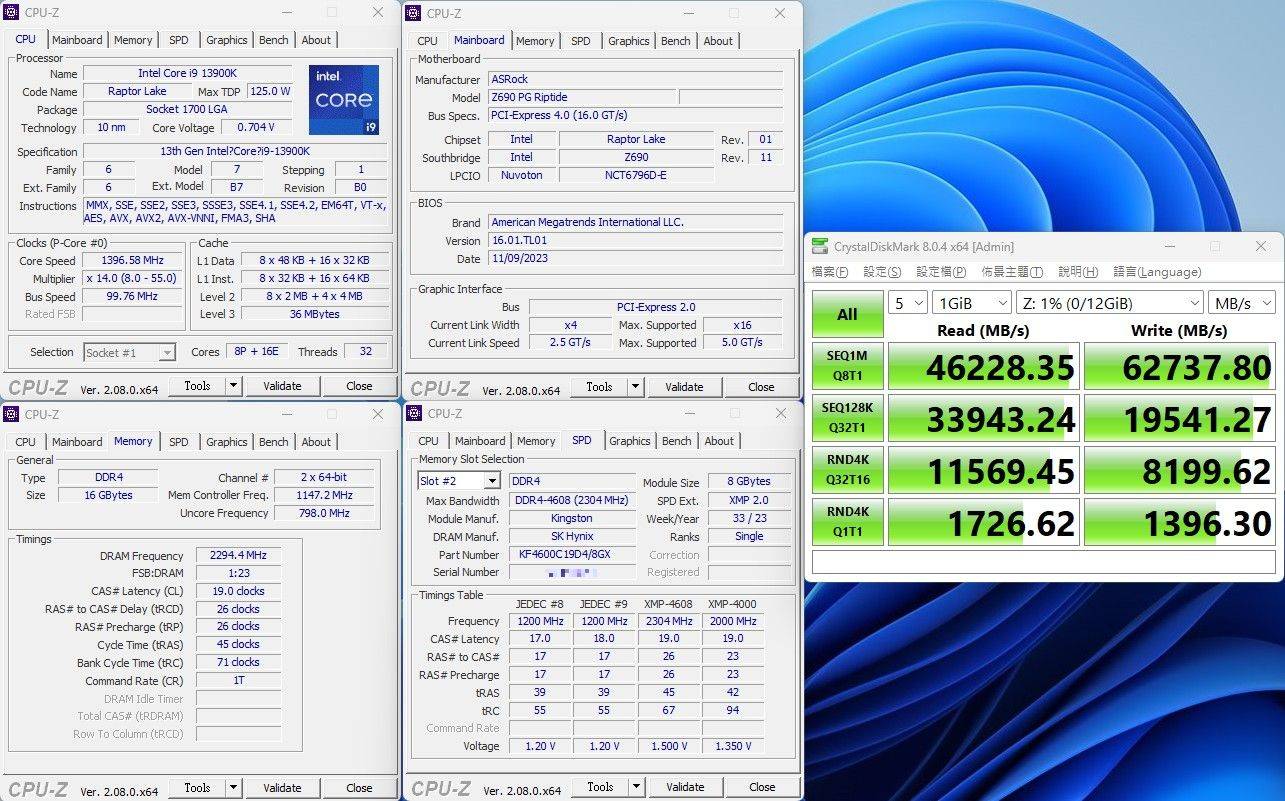Run RND4K Q32T16 test
The height and width of the screenshot is (801, 1285).
847,470
